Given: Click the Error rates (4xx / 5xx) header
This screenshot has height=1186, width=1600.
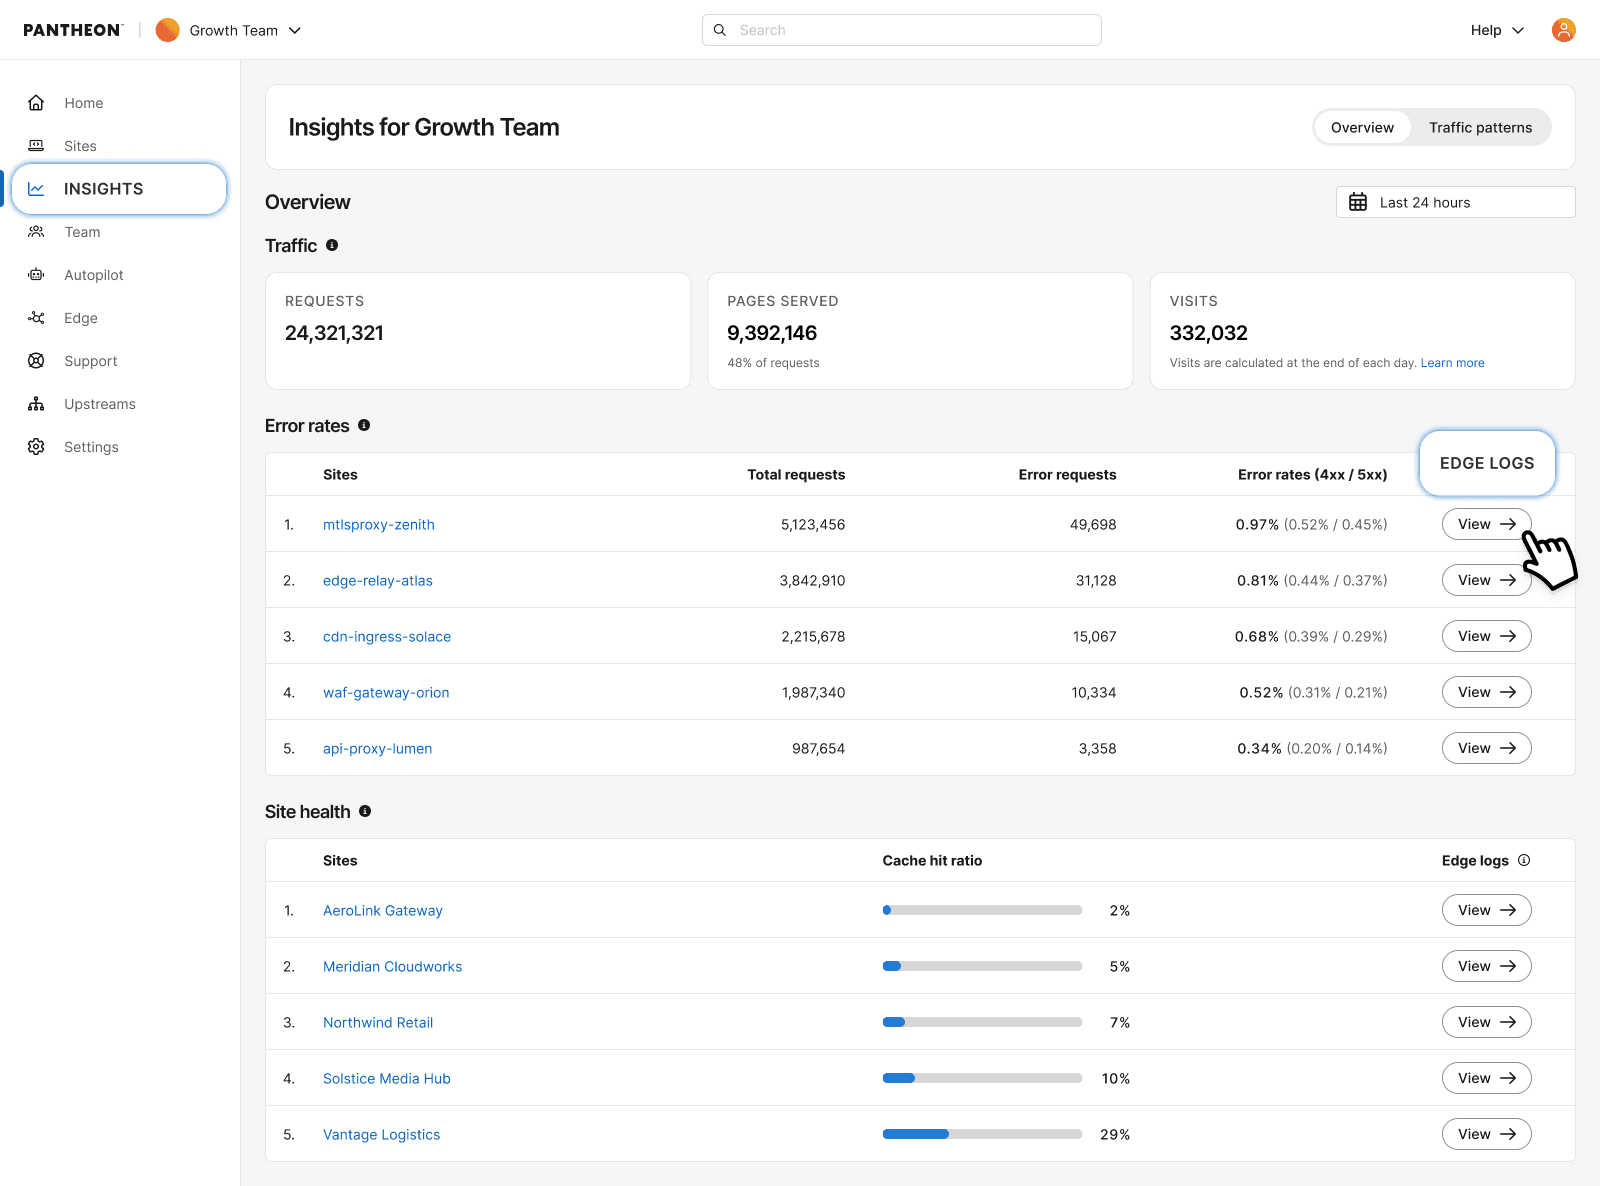Looking at the screenshot, I should point(1312,474).
